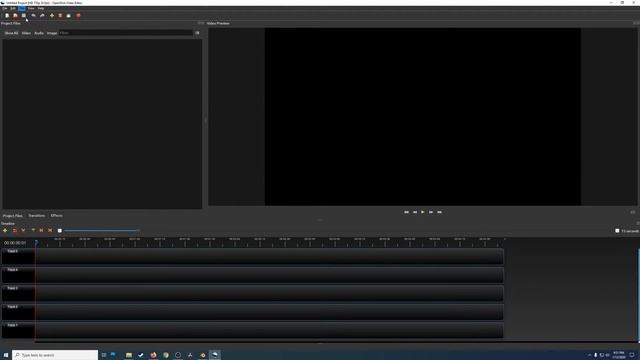Click the Undo arrow icon

[33, 16]
